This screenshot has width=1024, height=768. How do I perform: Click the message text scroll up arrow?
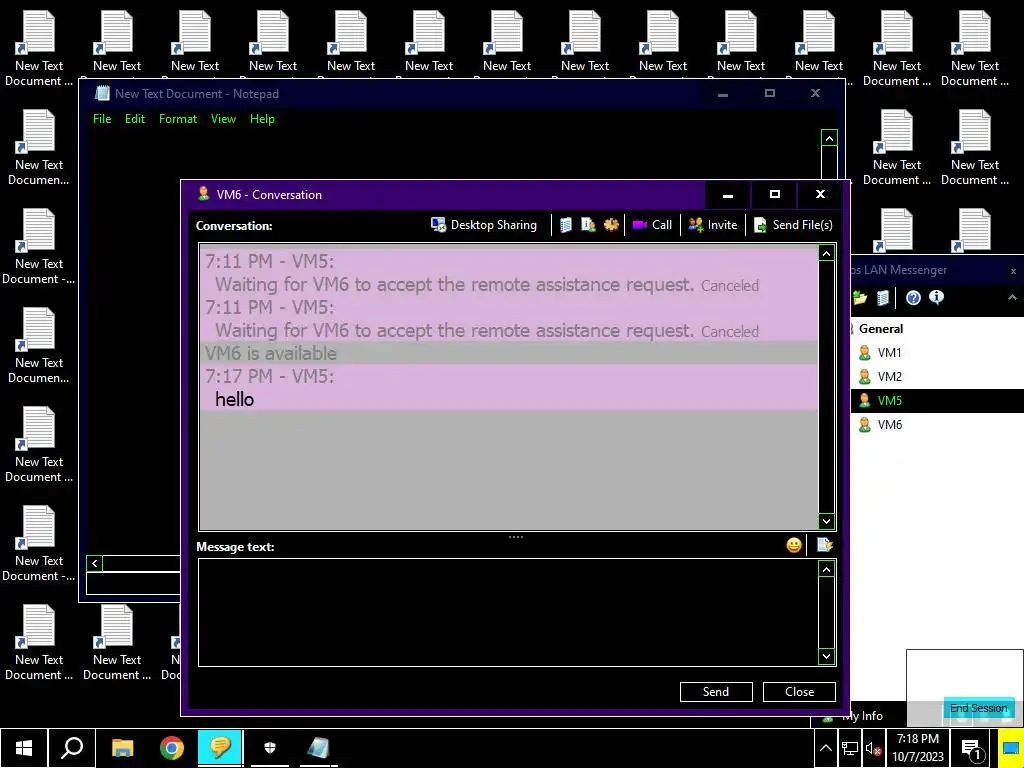[x=826, y=569]
